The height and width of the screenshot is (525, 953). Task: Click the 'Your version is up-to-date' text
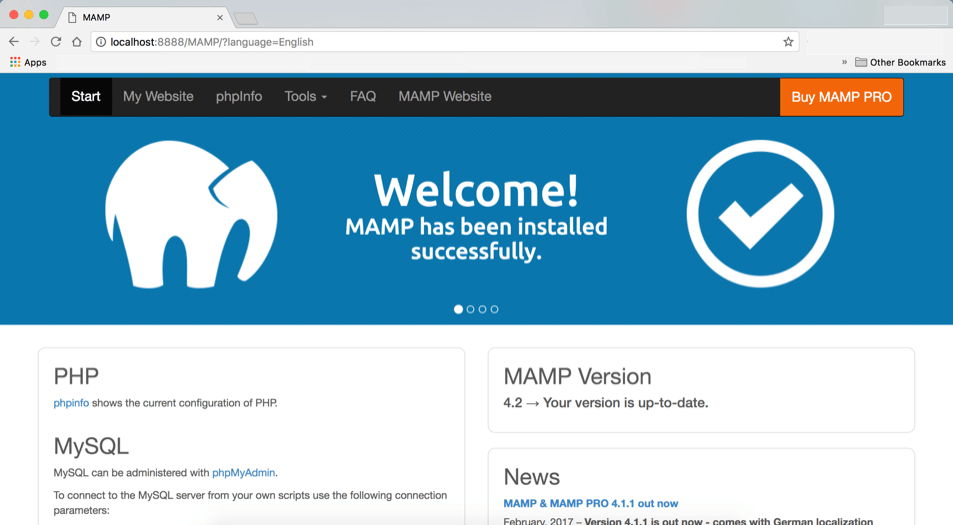pos(625,403)
